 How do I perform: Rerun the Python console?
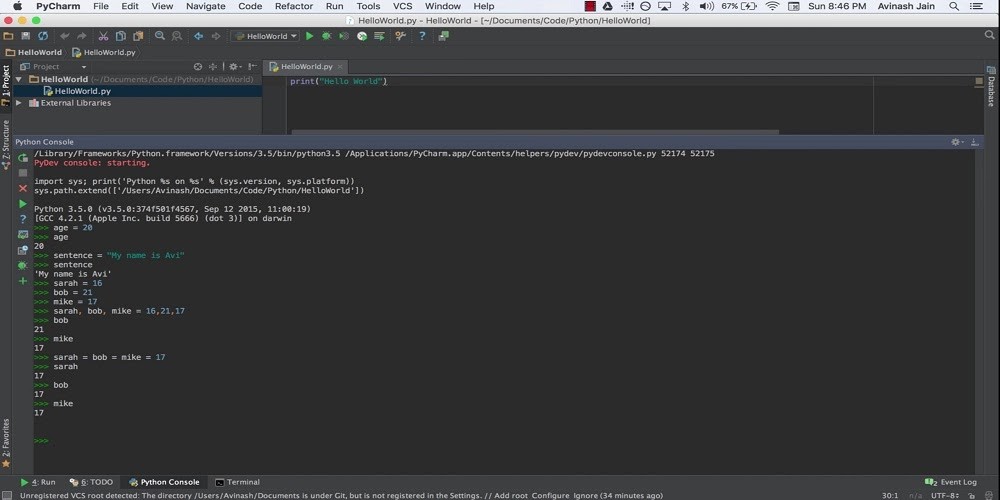point(23,157)
